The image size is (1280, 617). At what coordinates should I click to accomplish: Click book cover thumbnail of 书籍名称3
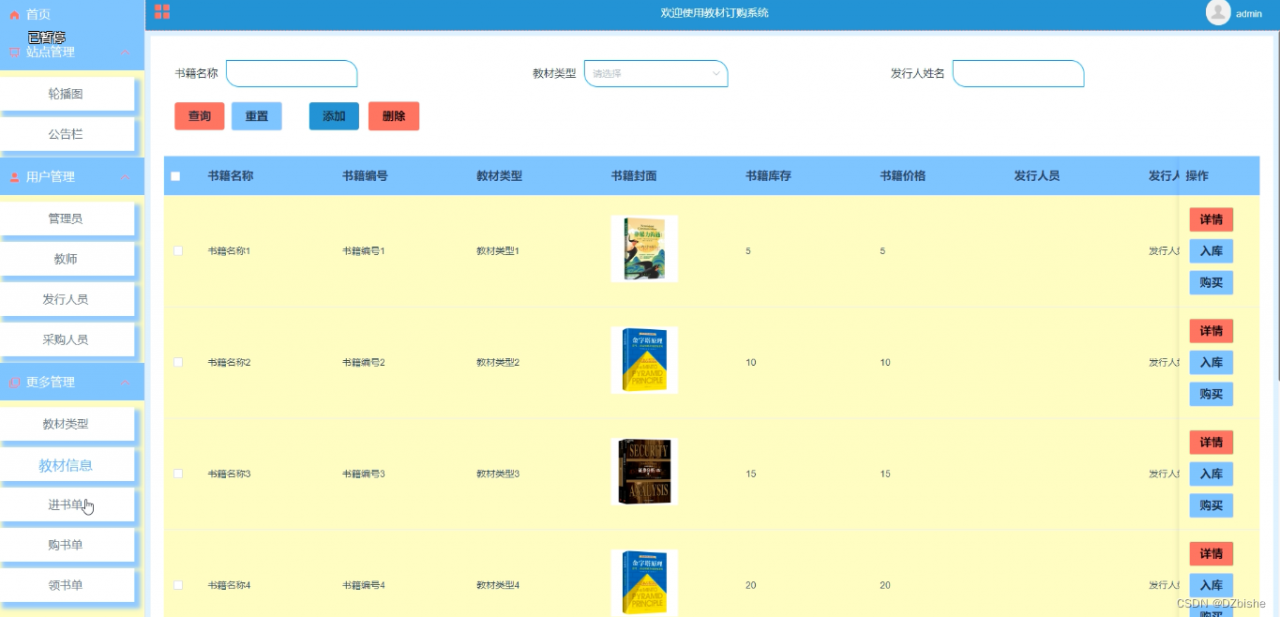[644, 471]
